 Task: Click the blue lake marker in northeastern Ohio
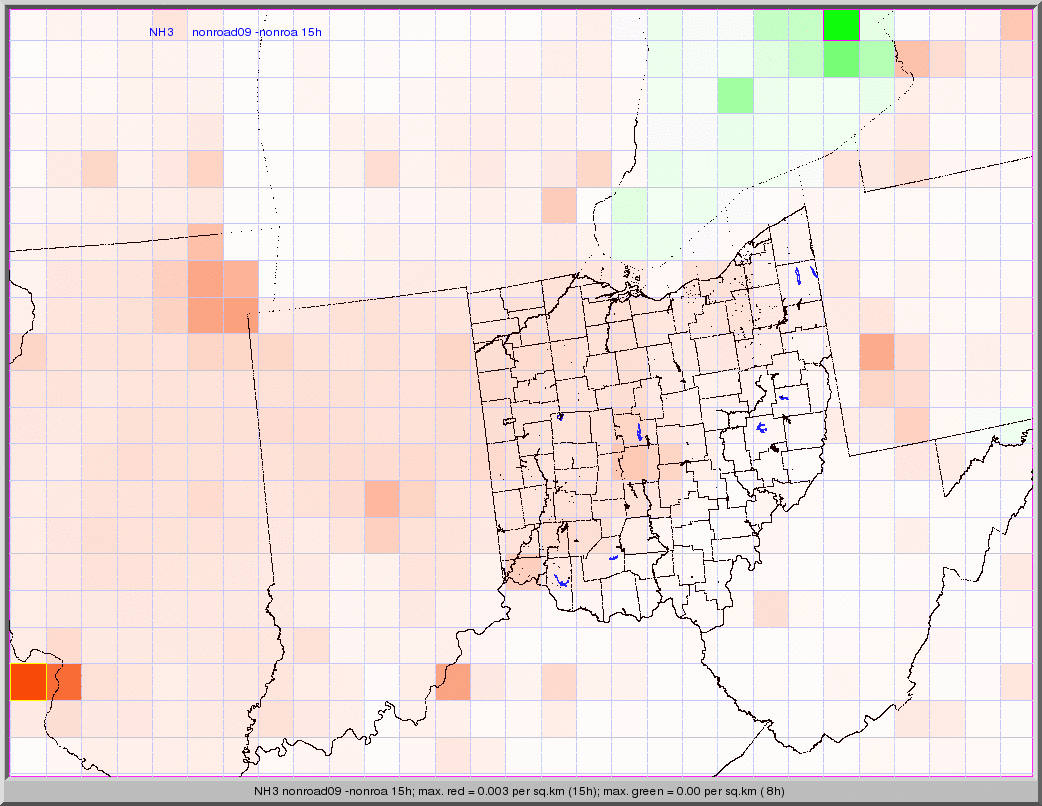point(798,274)
